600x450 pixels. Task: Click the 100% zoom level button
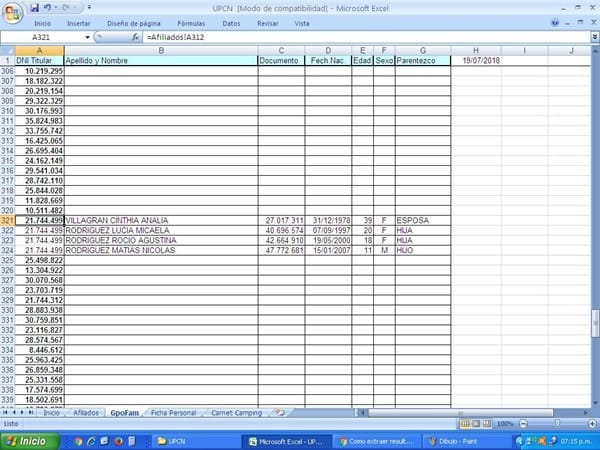coord(505,424)
